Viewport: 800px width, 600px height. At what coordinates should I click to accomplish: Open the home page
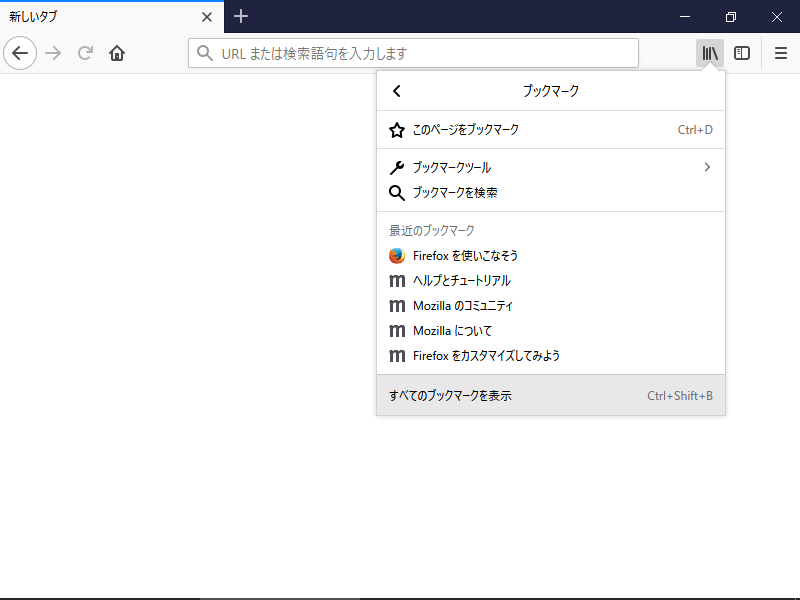pos(117,53)
